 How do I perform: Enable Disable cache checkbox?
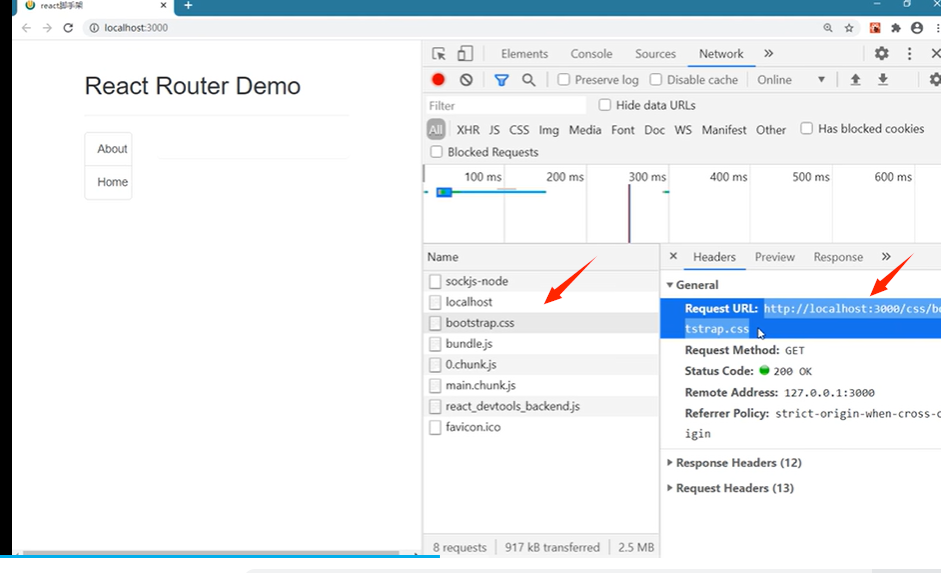click(656, 79)
